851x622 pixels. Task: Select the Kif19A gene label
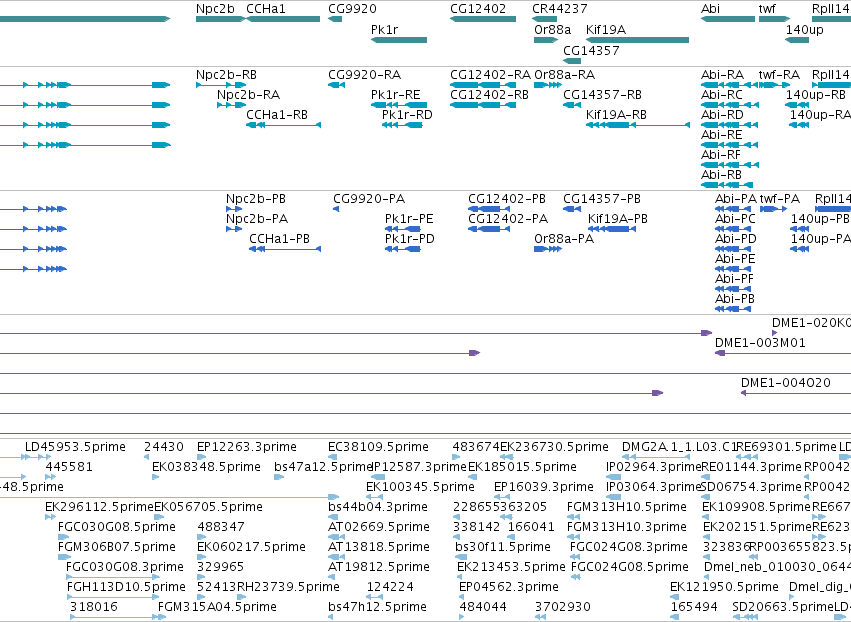click(x=606, y=30)
